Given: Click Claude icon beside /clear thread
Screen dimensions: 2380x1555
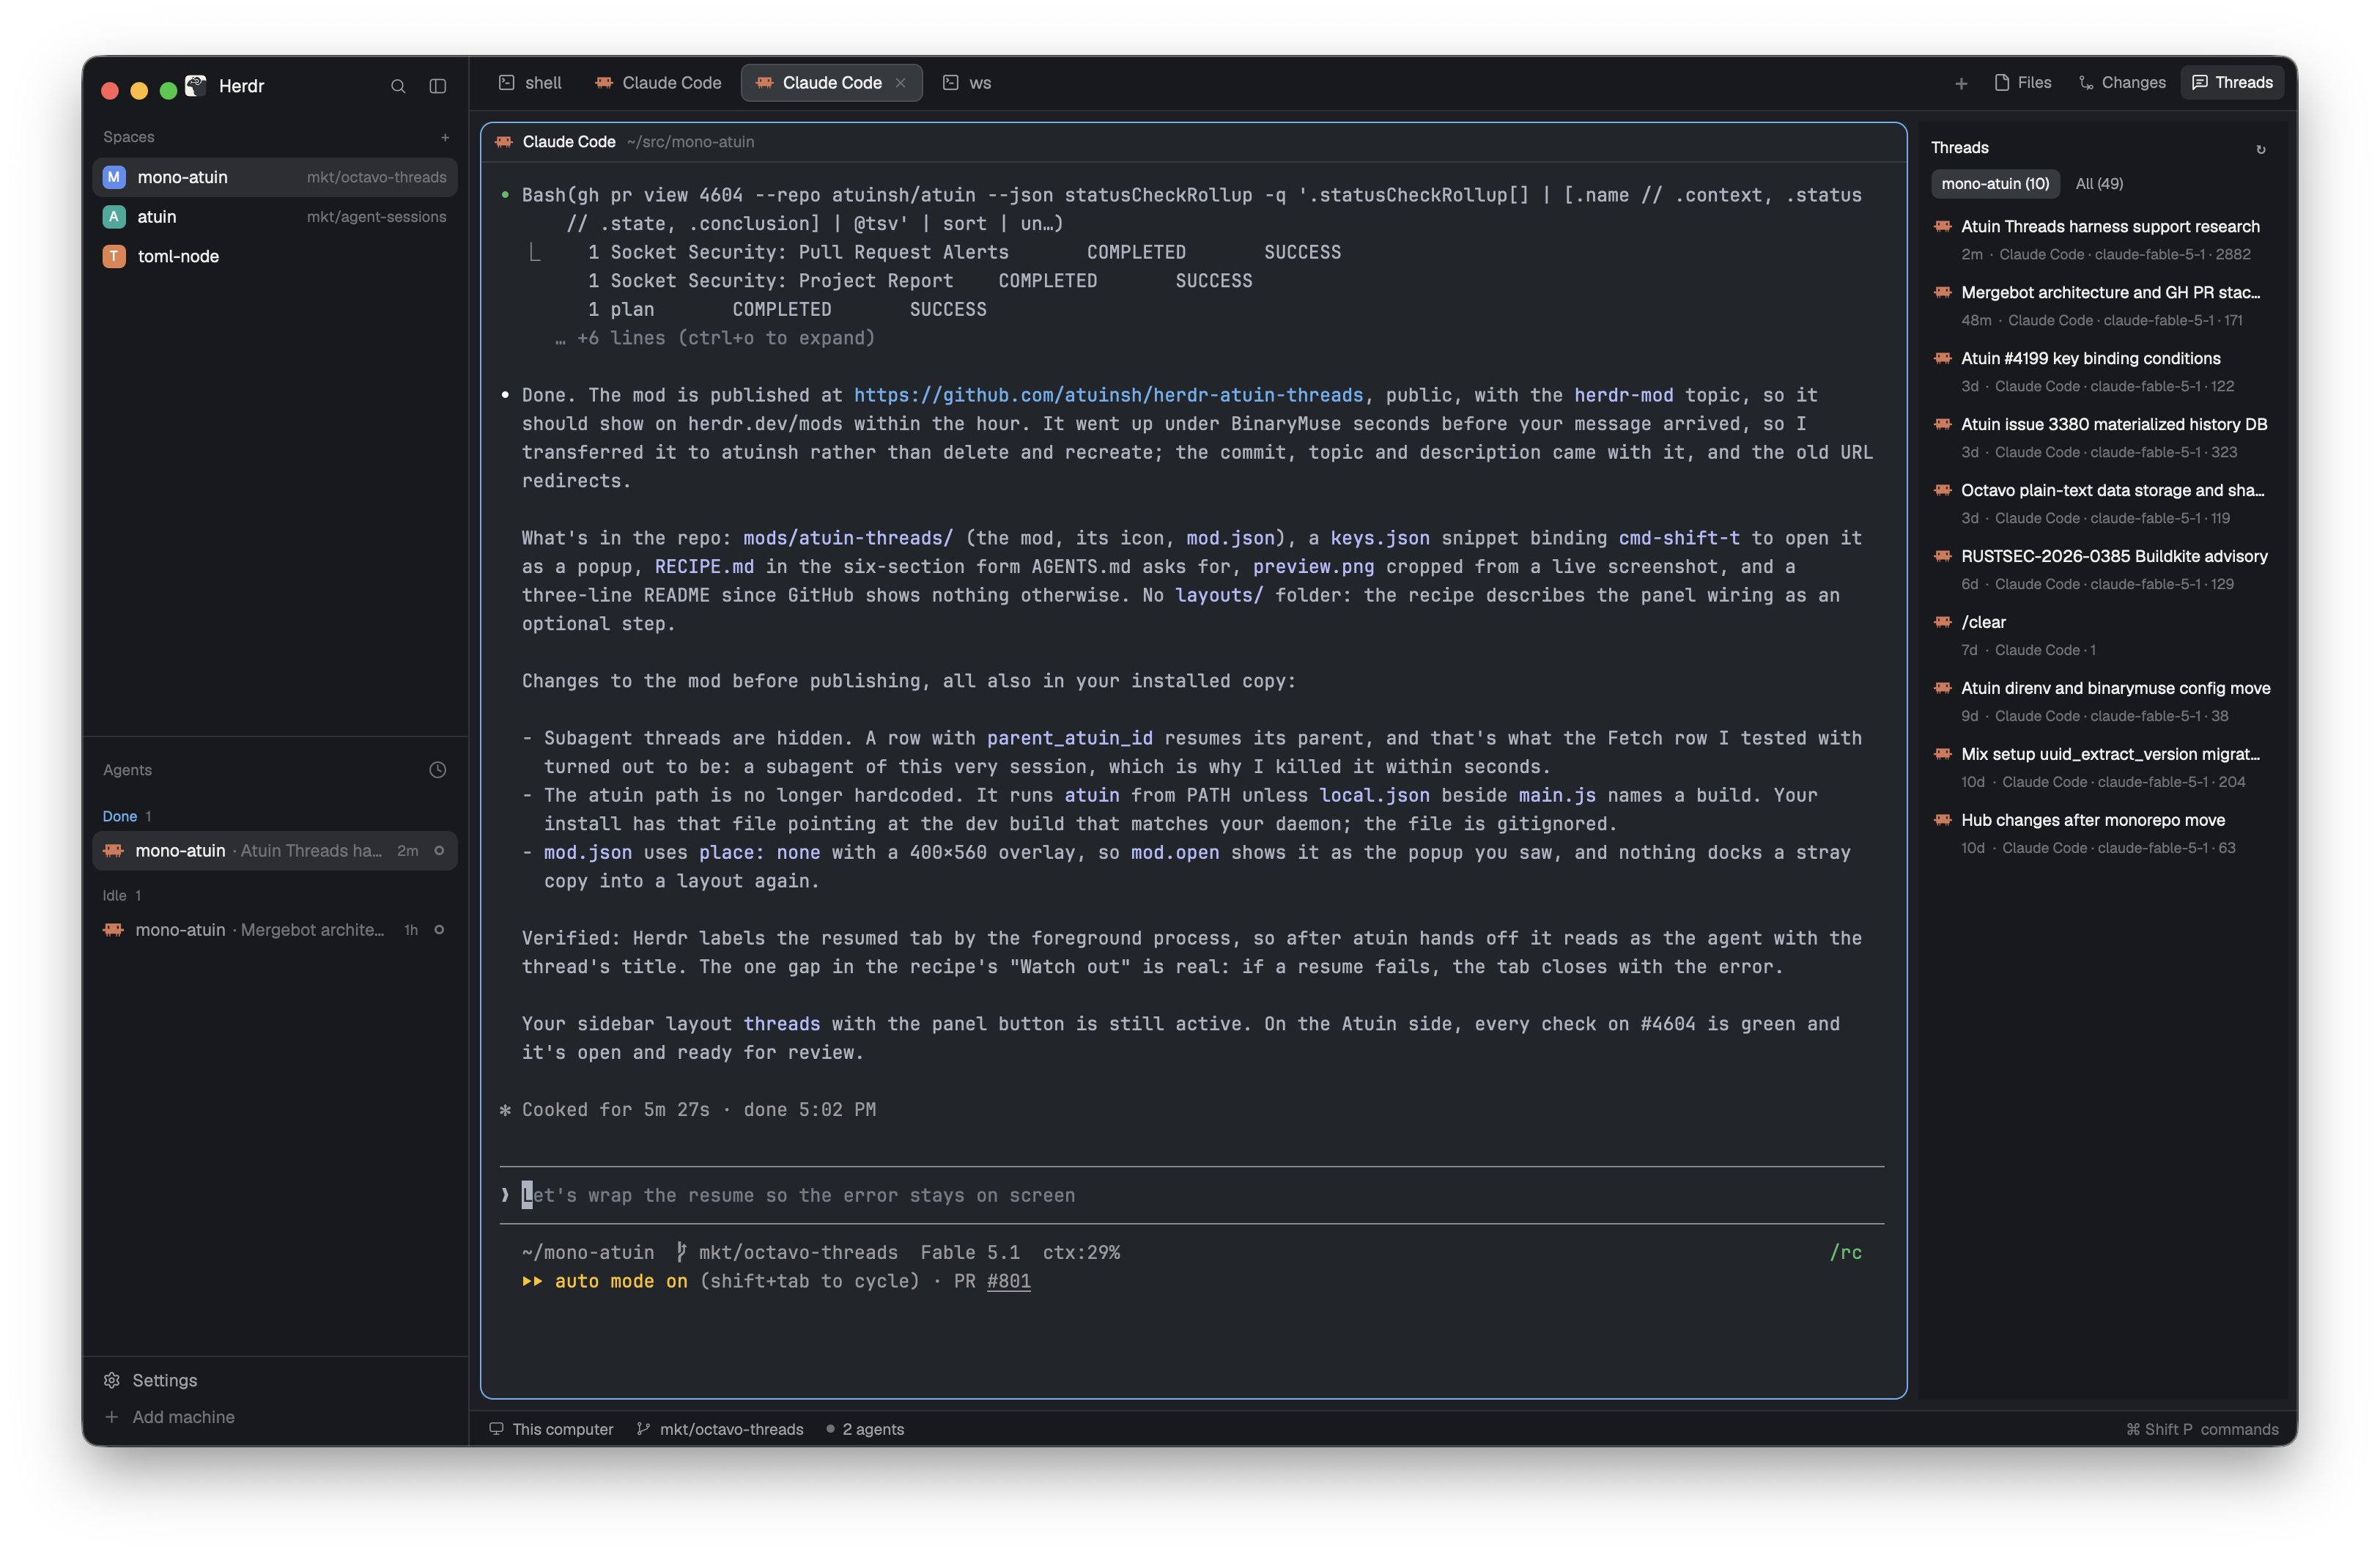Looking at the screenshot, I should click(1943, 622).
